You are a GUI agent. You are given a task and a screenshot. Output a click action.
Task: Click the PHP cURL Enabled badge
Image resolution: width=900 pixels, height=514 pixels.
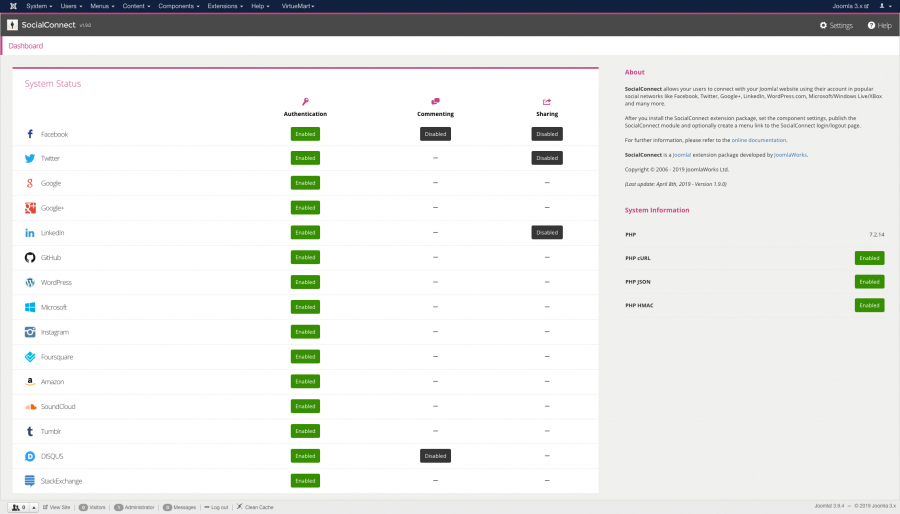click(869, 258)
